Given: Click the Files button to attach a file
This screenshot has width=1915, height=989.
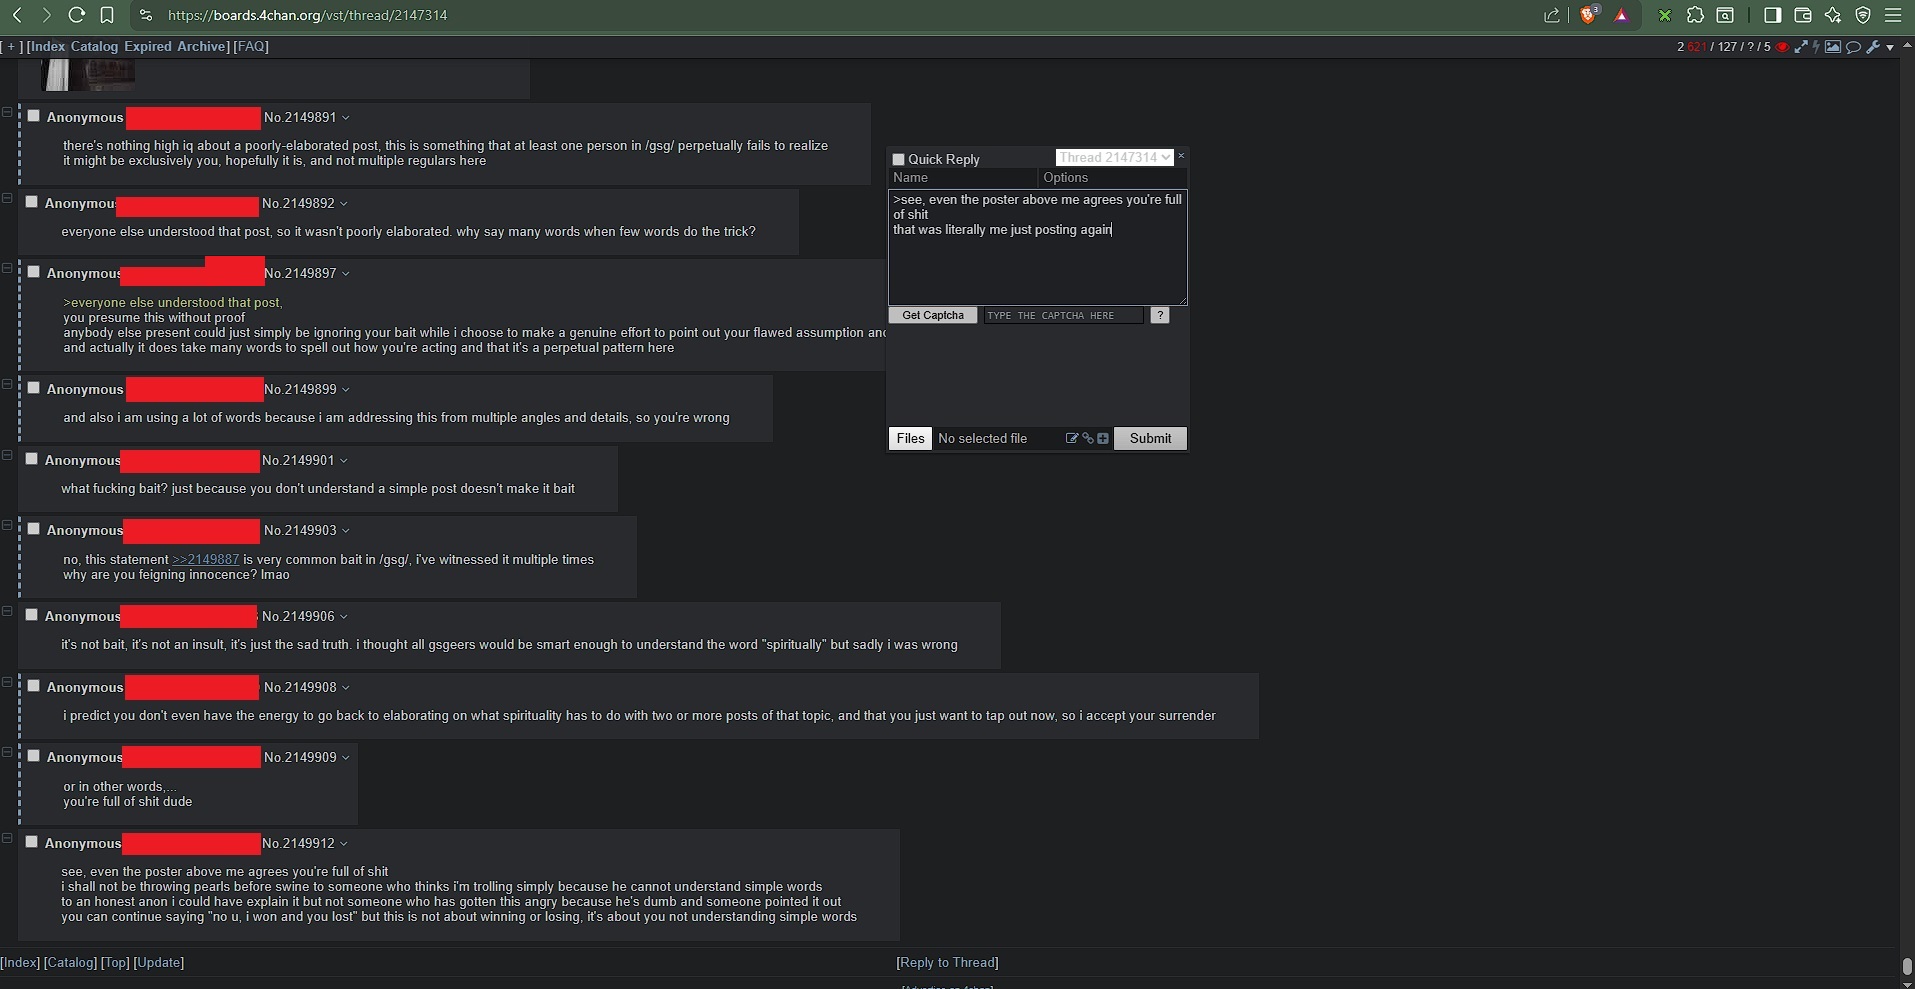Looking at the screenshot, I should tap(910, 438).
